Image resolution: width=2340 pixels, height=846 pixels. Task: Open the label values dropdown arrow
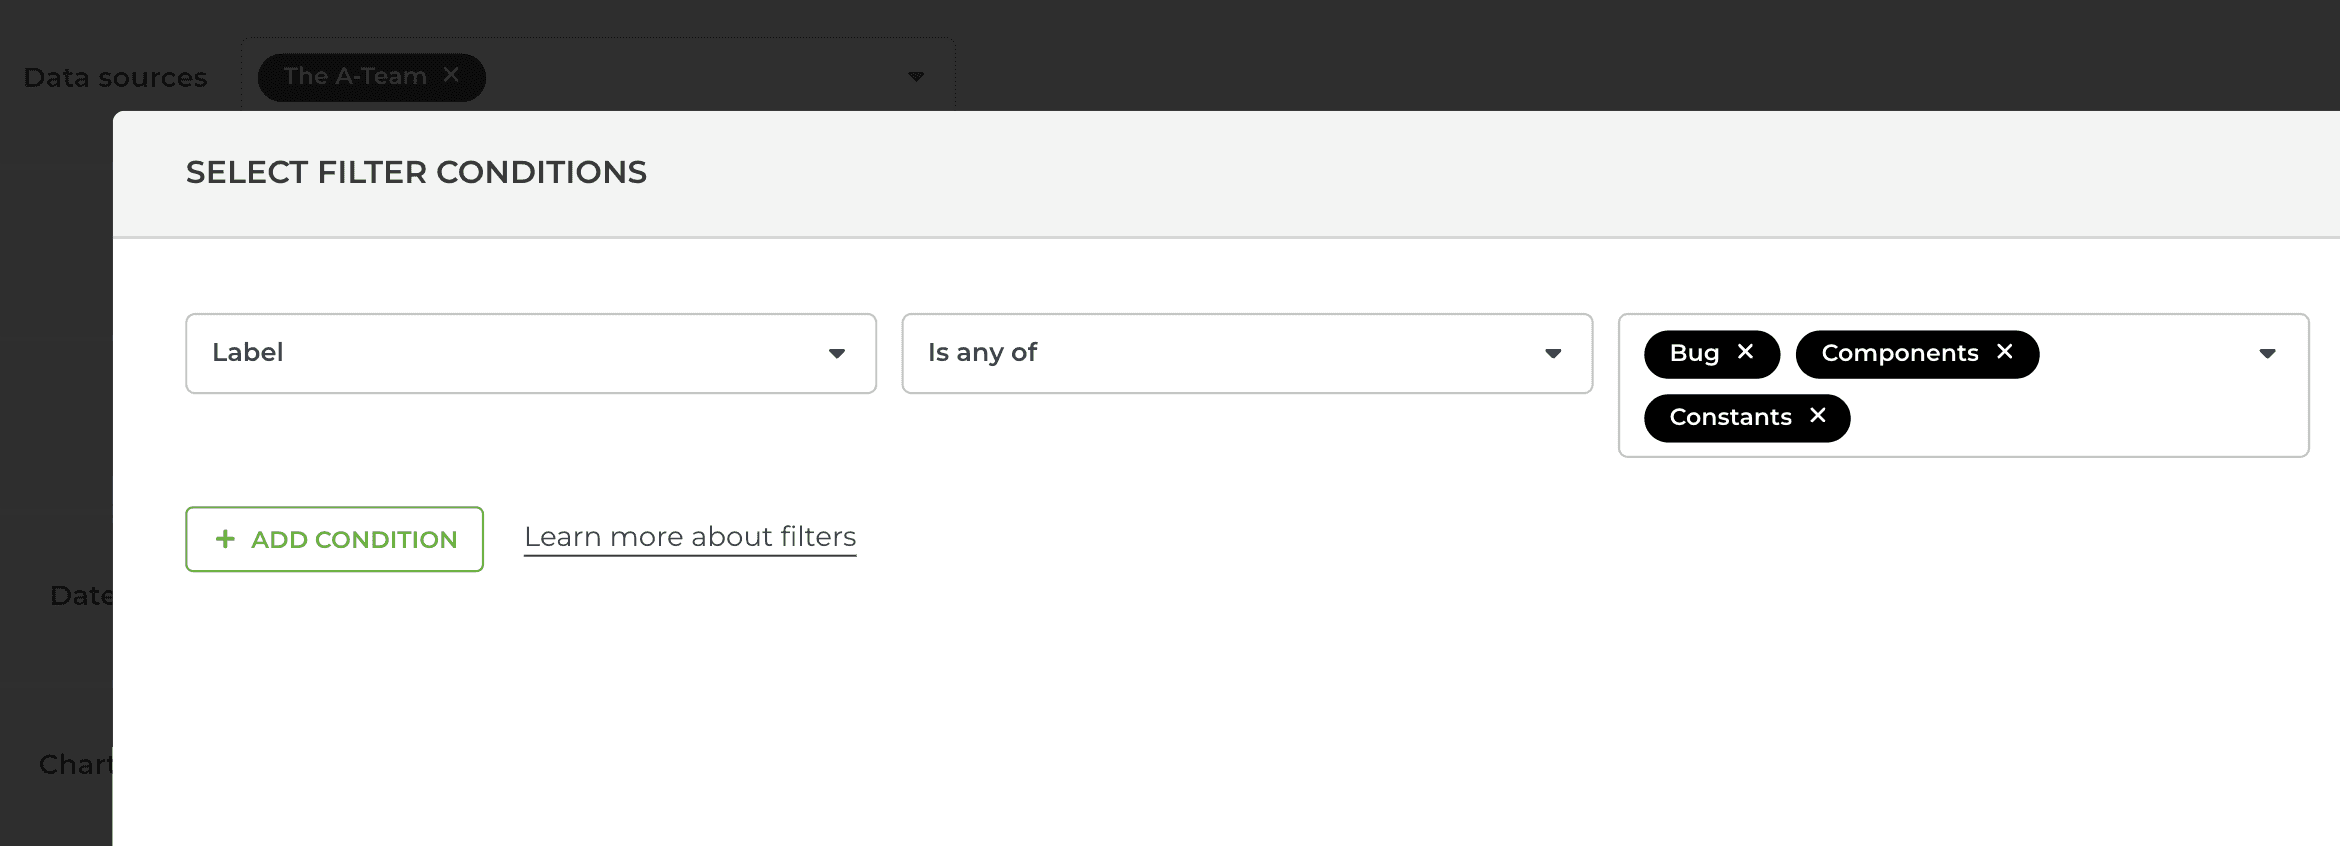click(2267, 353)
